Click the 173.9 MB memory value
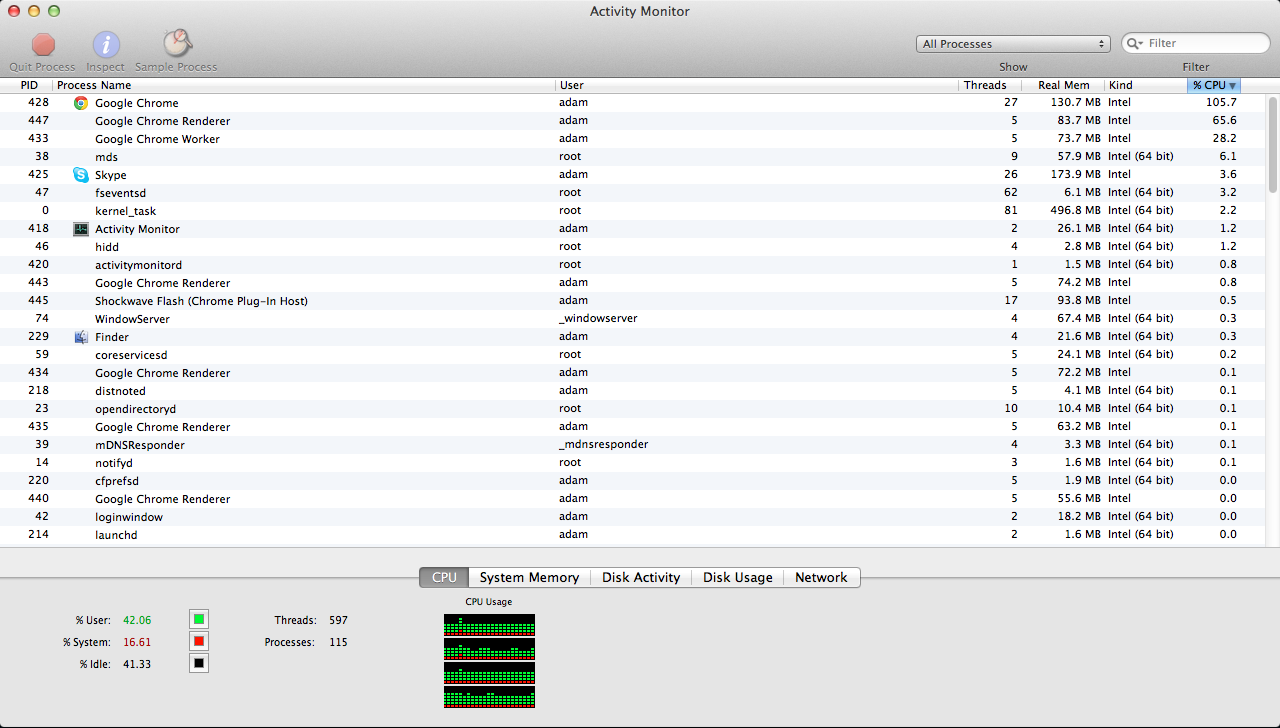The height and width of the screenshot is (728, 1280). point(1075,175)
